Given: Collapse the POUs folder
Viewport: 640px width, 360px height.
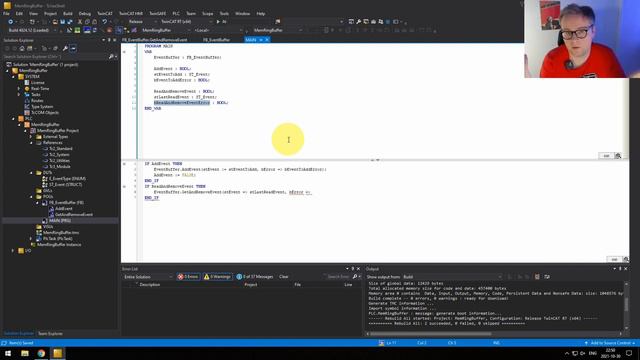Looking at the screenshot, I should (31, 197).
